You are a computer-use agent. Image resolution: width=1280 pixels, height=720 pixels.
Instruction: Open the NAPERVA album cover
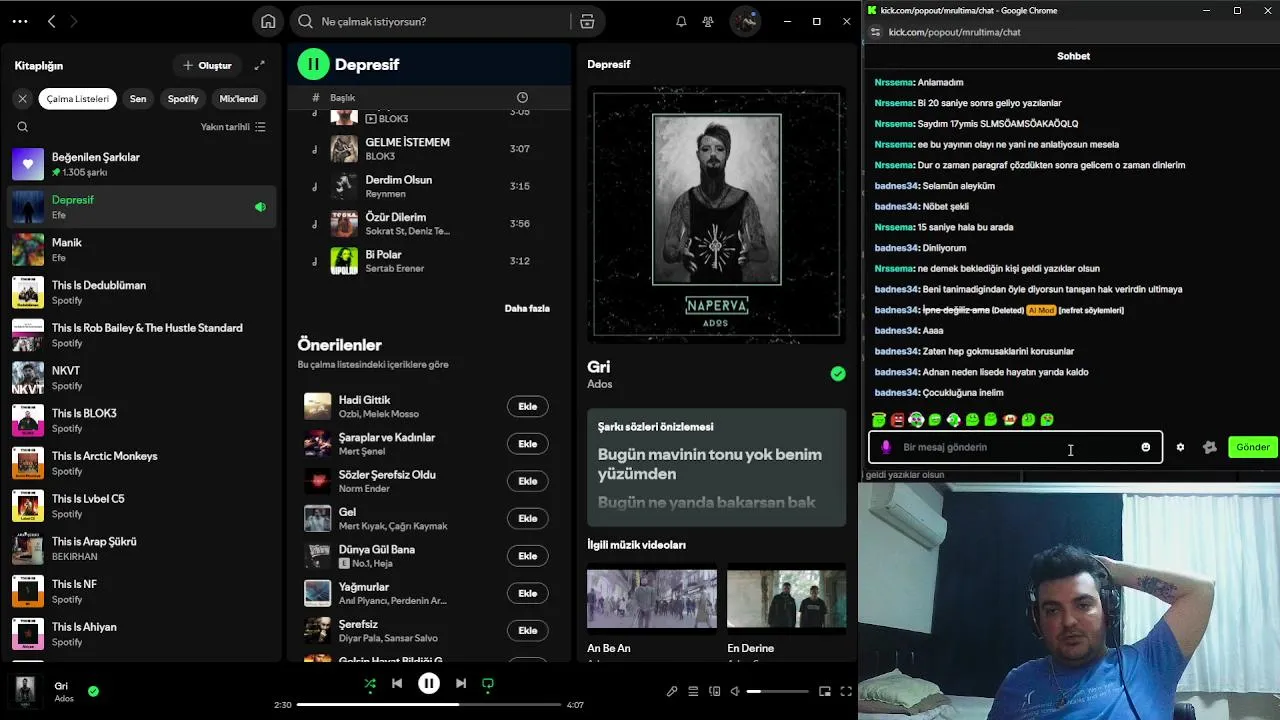pos(716,214)
